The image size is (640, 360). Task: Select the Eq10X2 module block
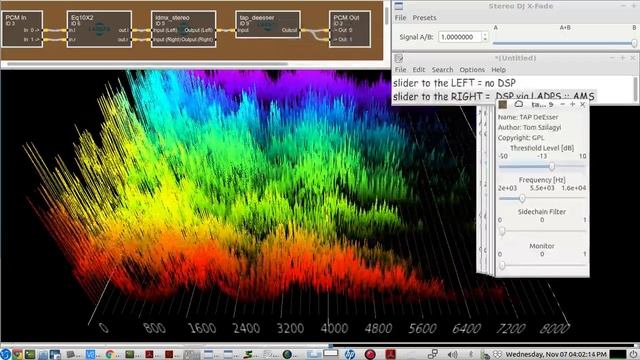pyautogui.click(x=99, y=29)
